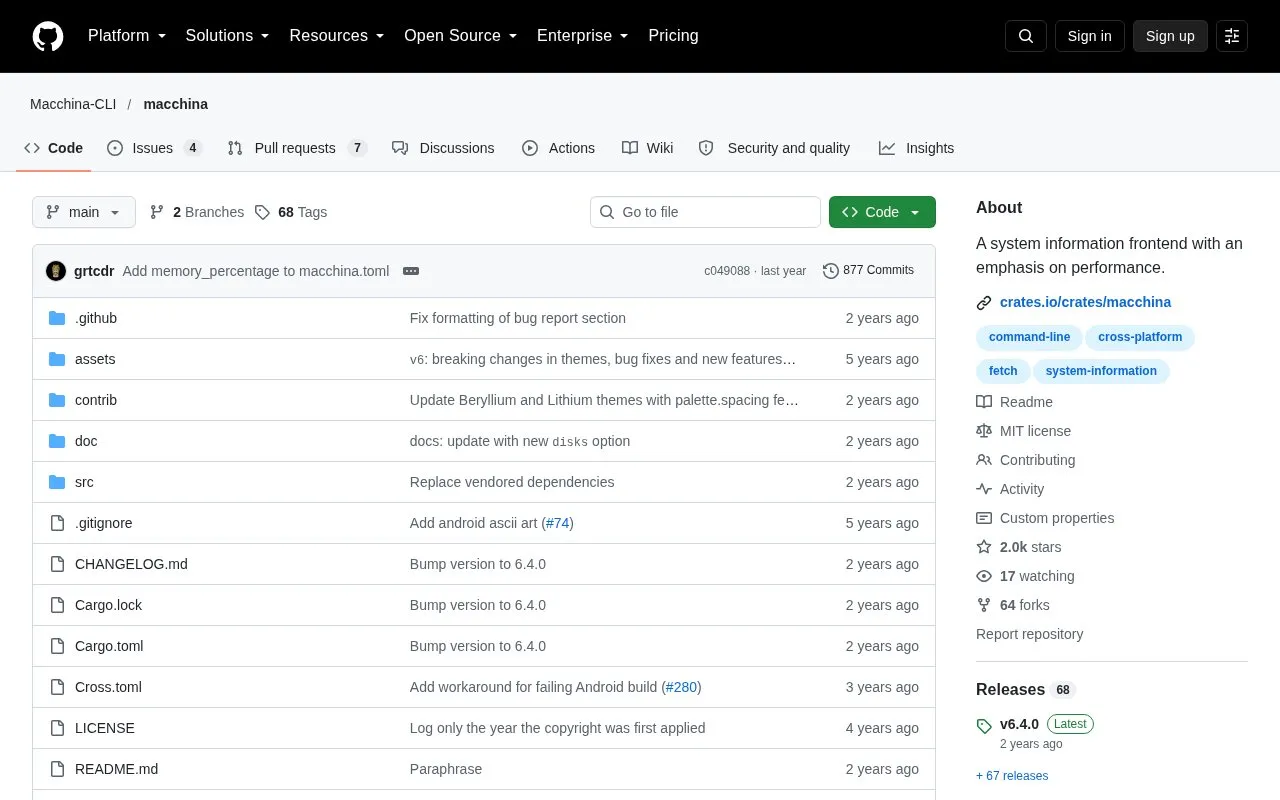Click the Pricing link

point(673,36)
